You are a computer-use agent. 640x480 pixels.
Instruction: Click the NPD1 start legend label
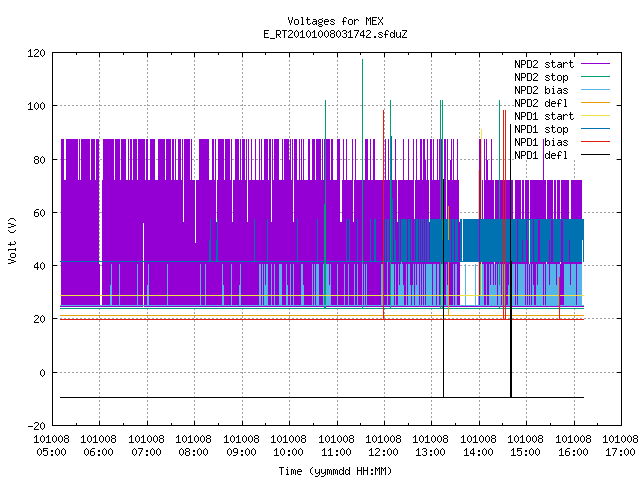(544, 116)
